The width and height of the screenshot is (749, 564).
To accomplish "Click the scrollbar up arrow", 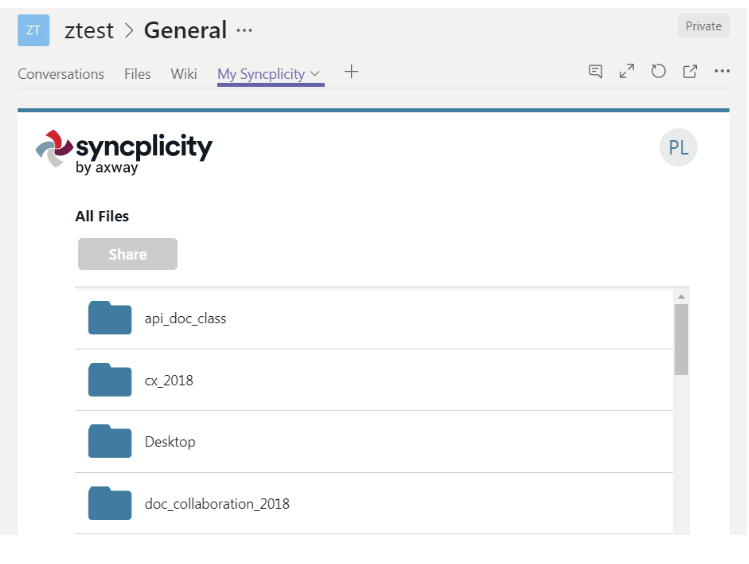I will tap(681, 297).
